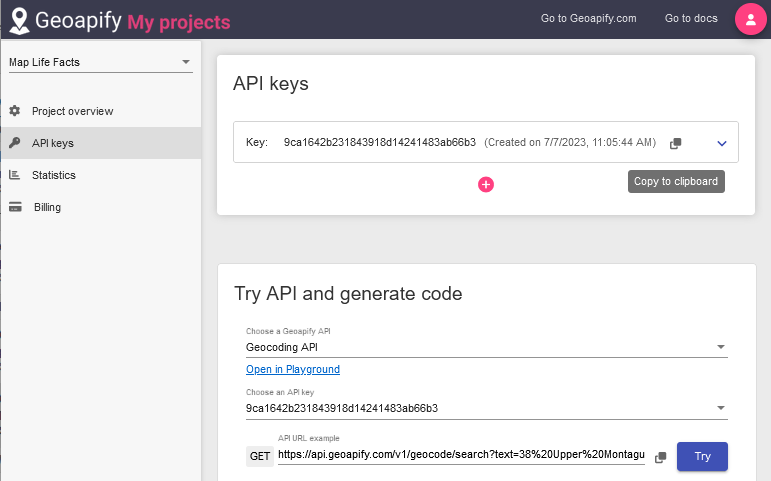Click the Geoapify brand name

tap(78, 21)
